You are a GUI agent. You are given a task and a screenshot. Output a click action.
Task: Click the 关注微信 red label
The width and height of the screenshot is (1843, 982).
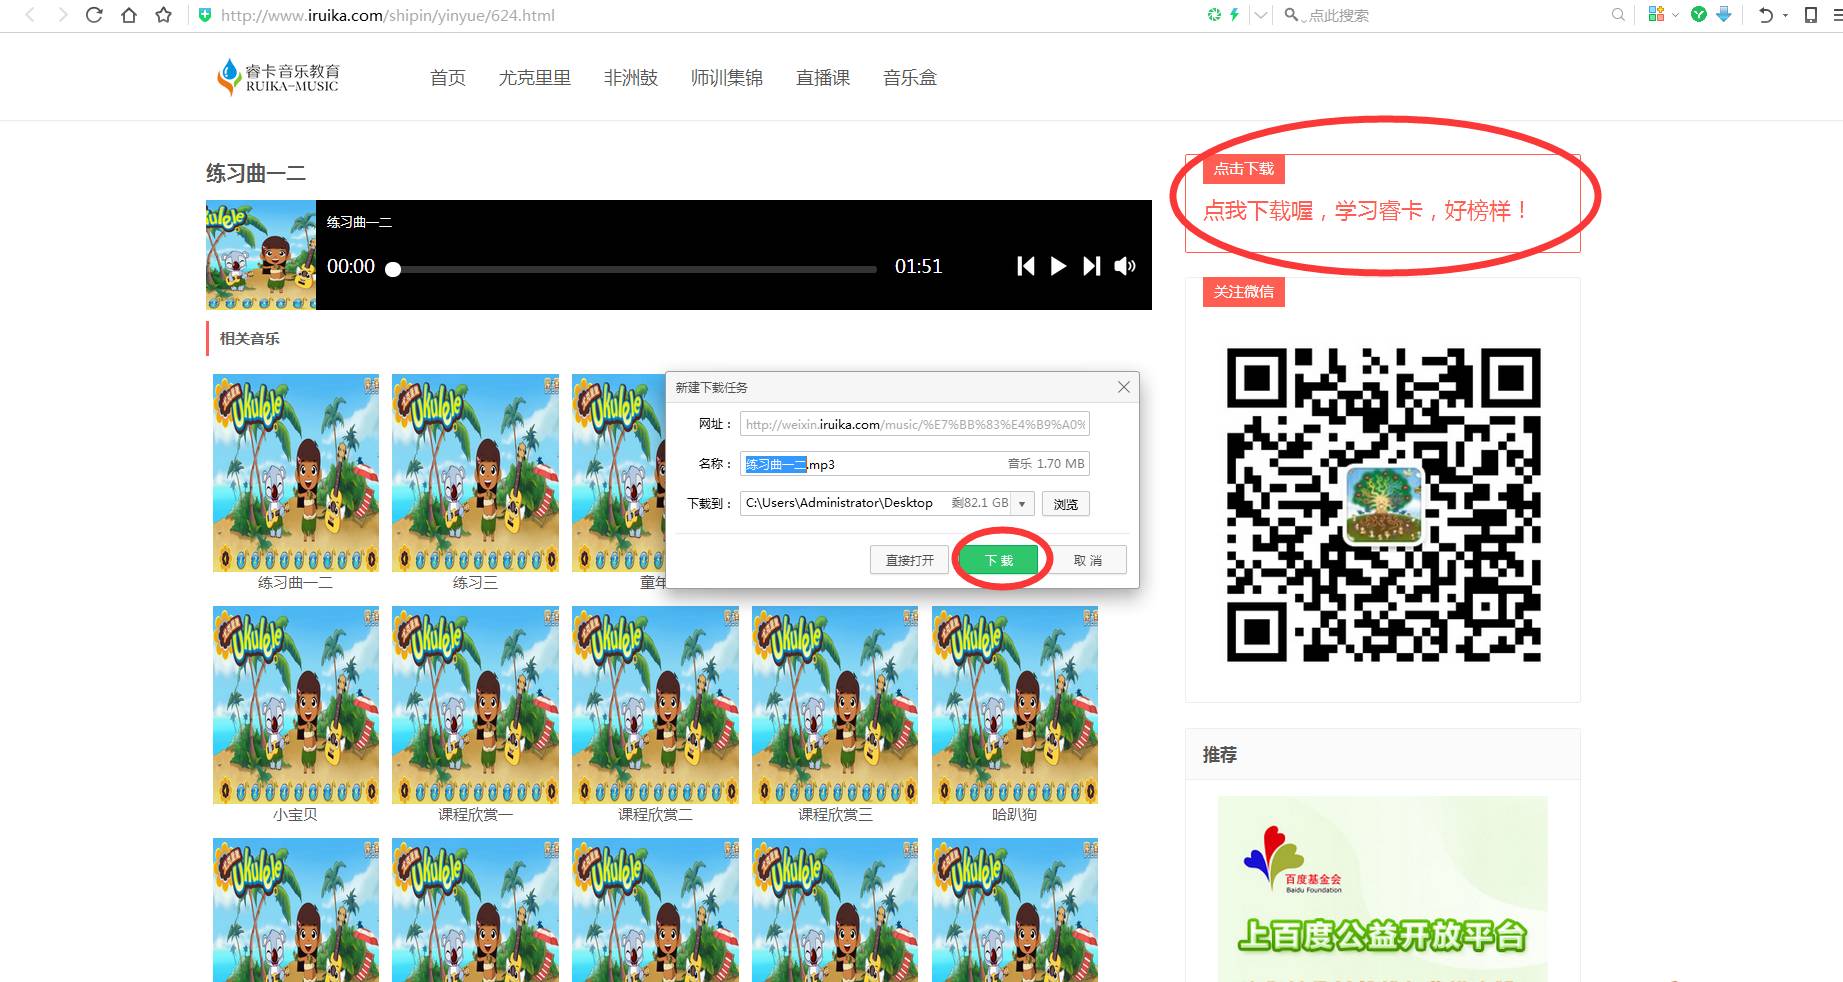[1244, 292]
